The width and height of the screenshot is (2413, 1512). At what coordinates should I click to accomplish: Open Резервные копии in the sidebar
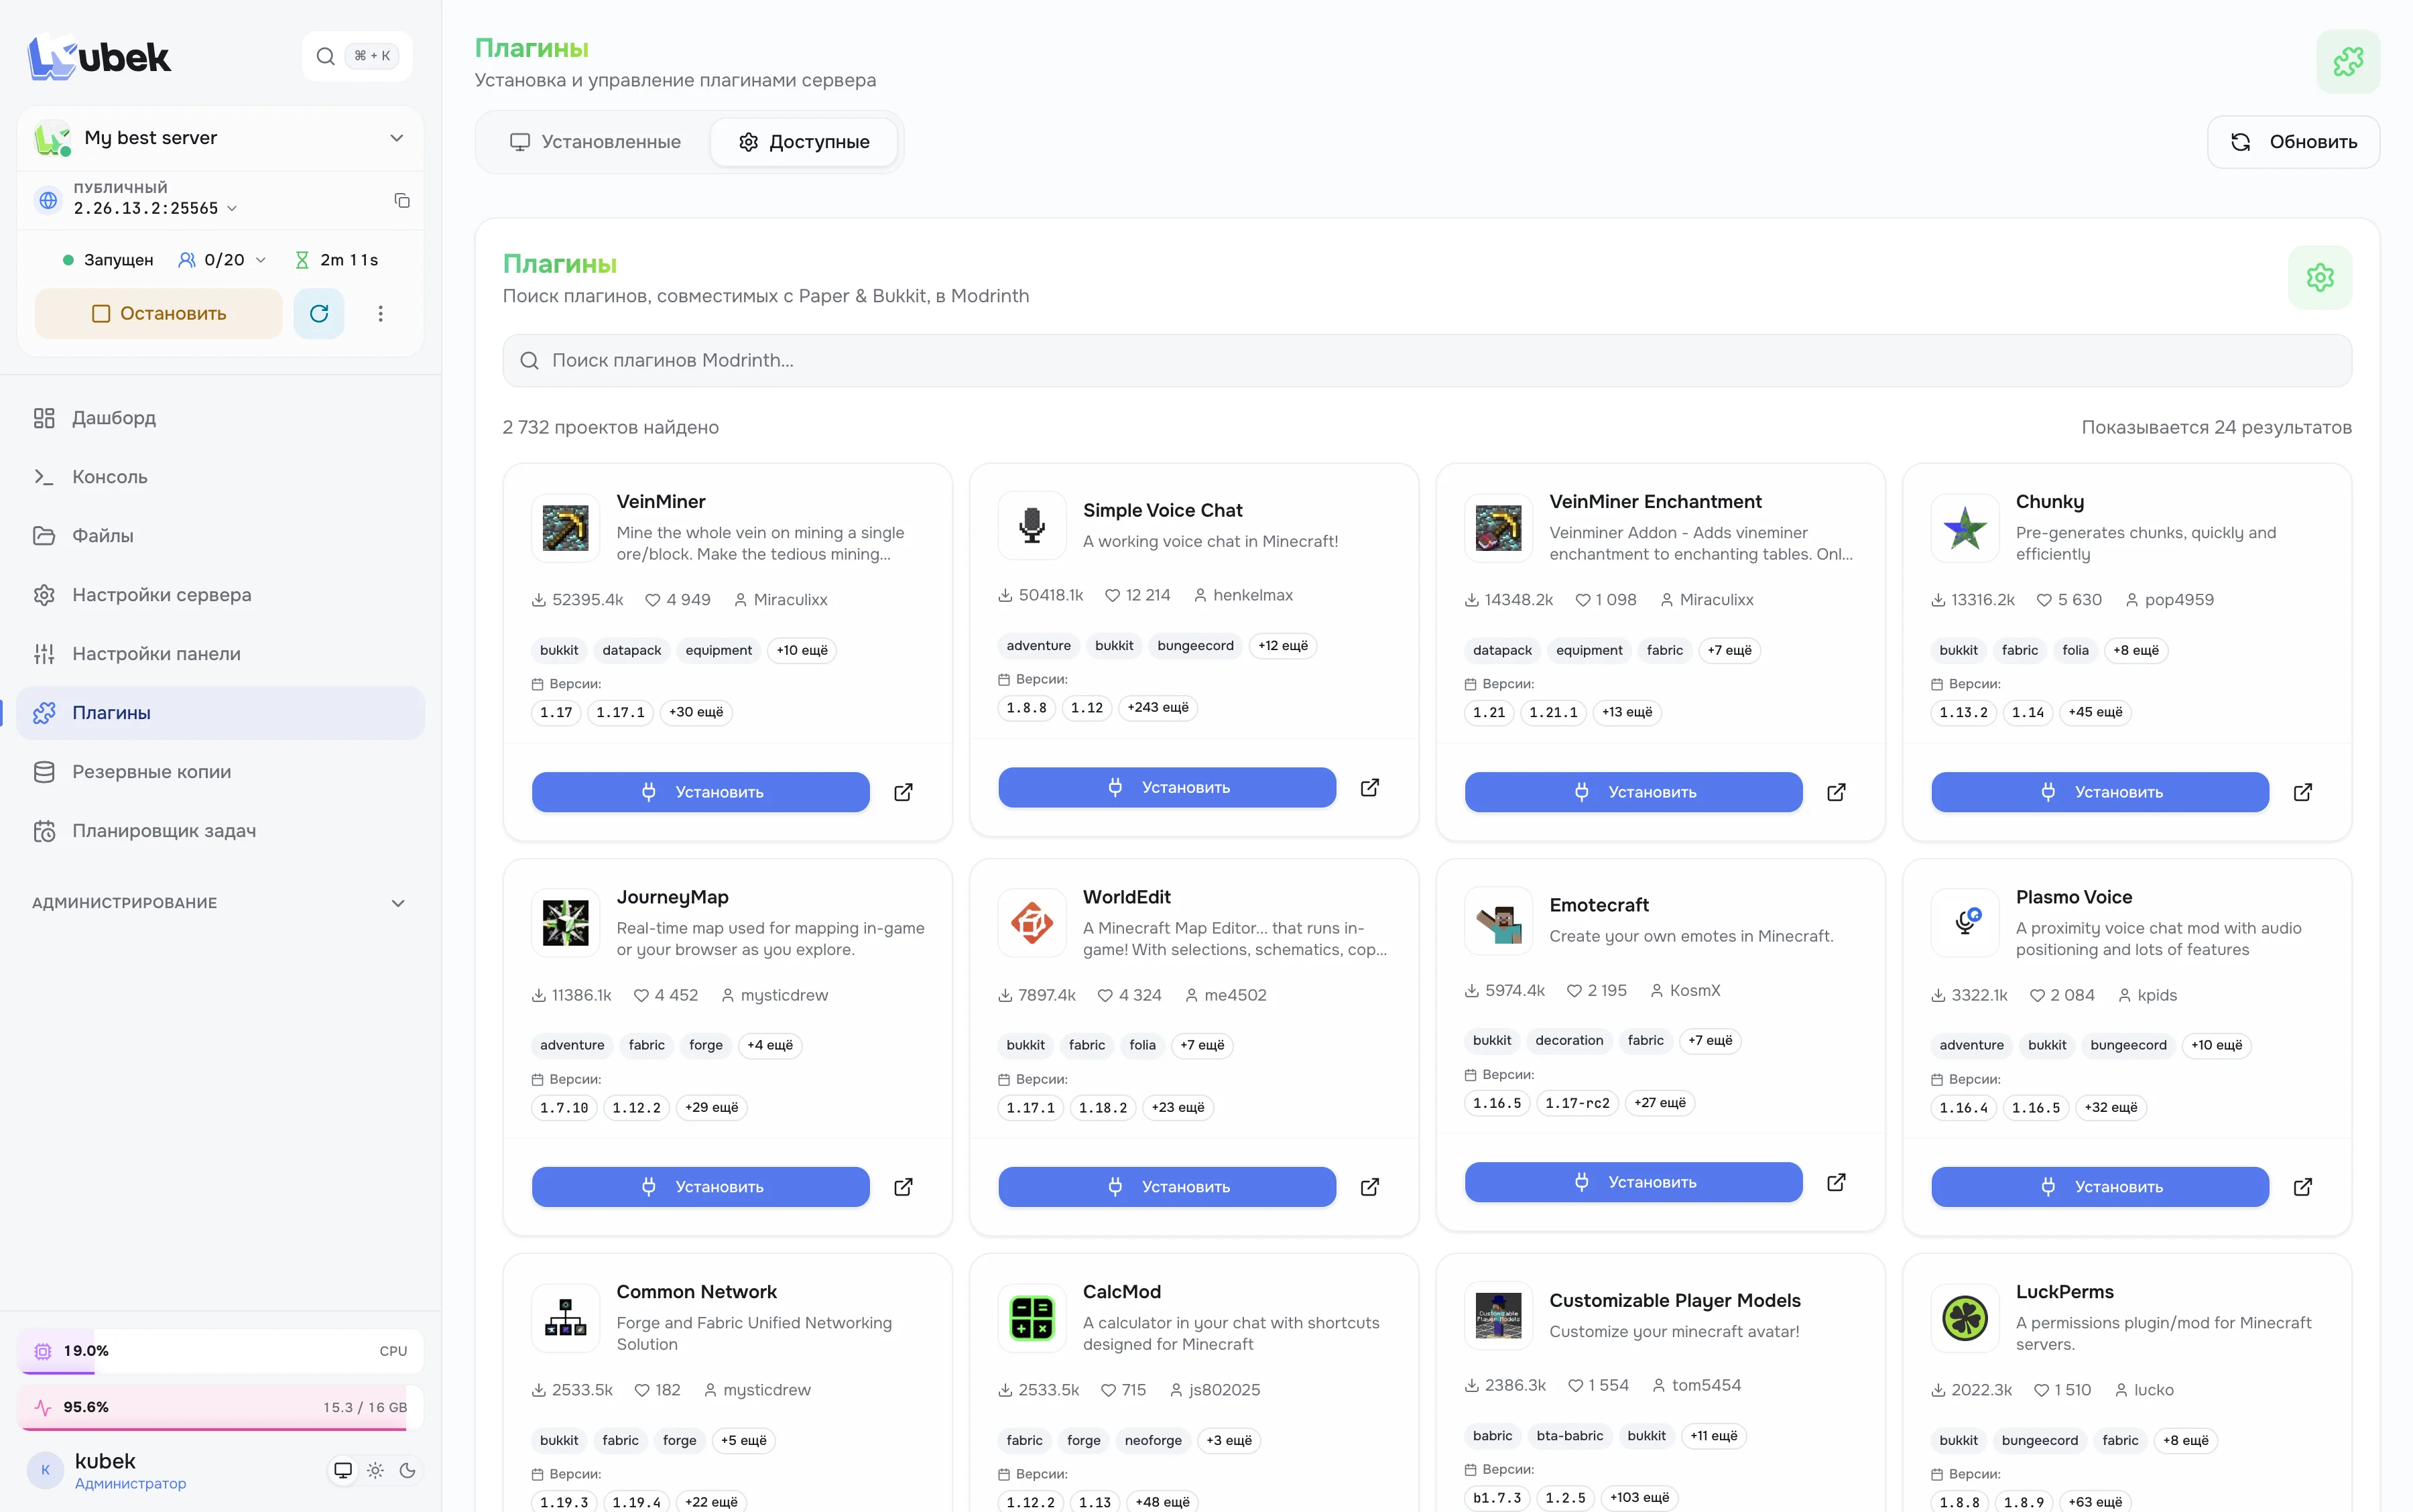coord(220,772)
